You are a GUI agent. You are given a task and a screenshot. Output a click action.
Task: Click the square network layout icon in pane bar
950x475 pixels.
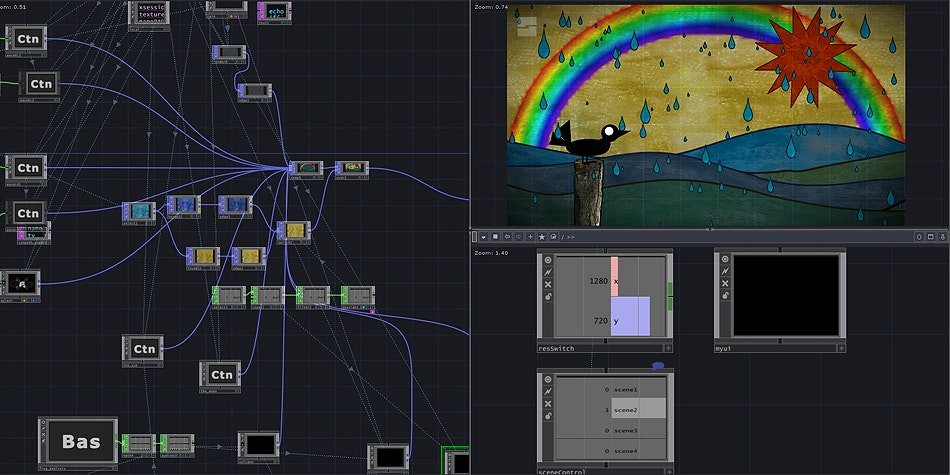pyautogui.click(x=495, y=237)
